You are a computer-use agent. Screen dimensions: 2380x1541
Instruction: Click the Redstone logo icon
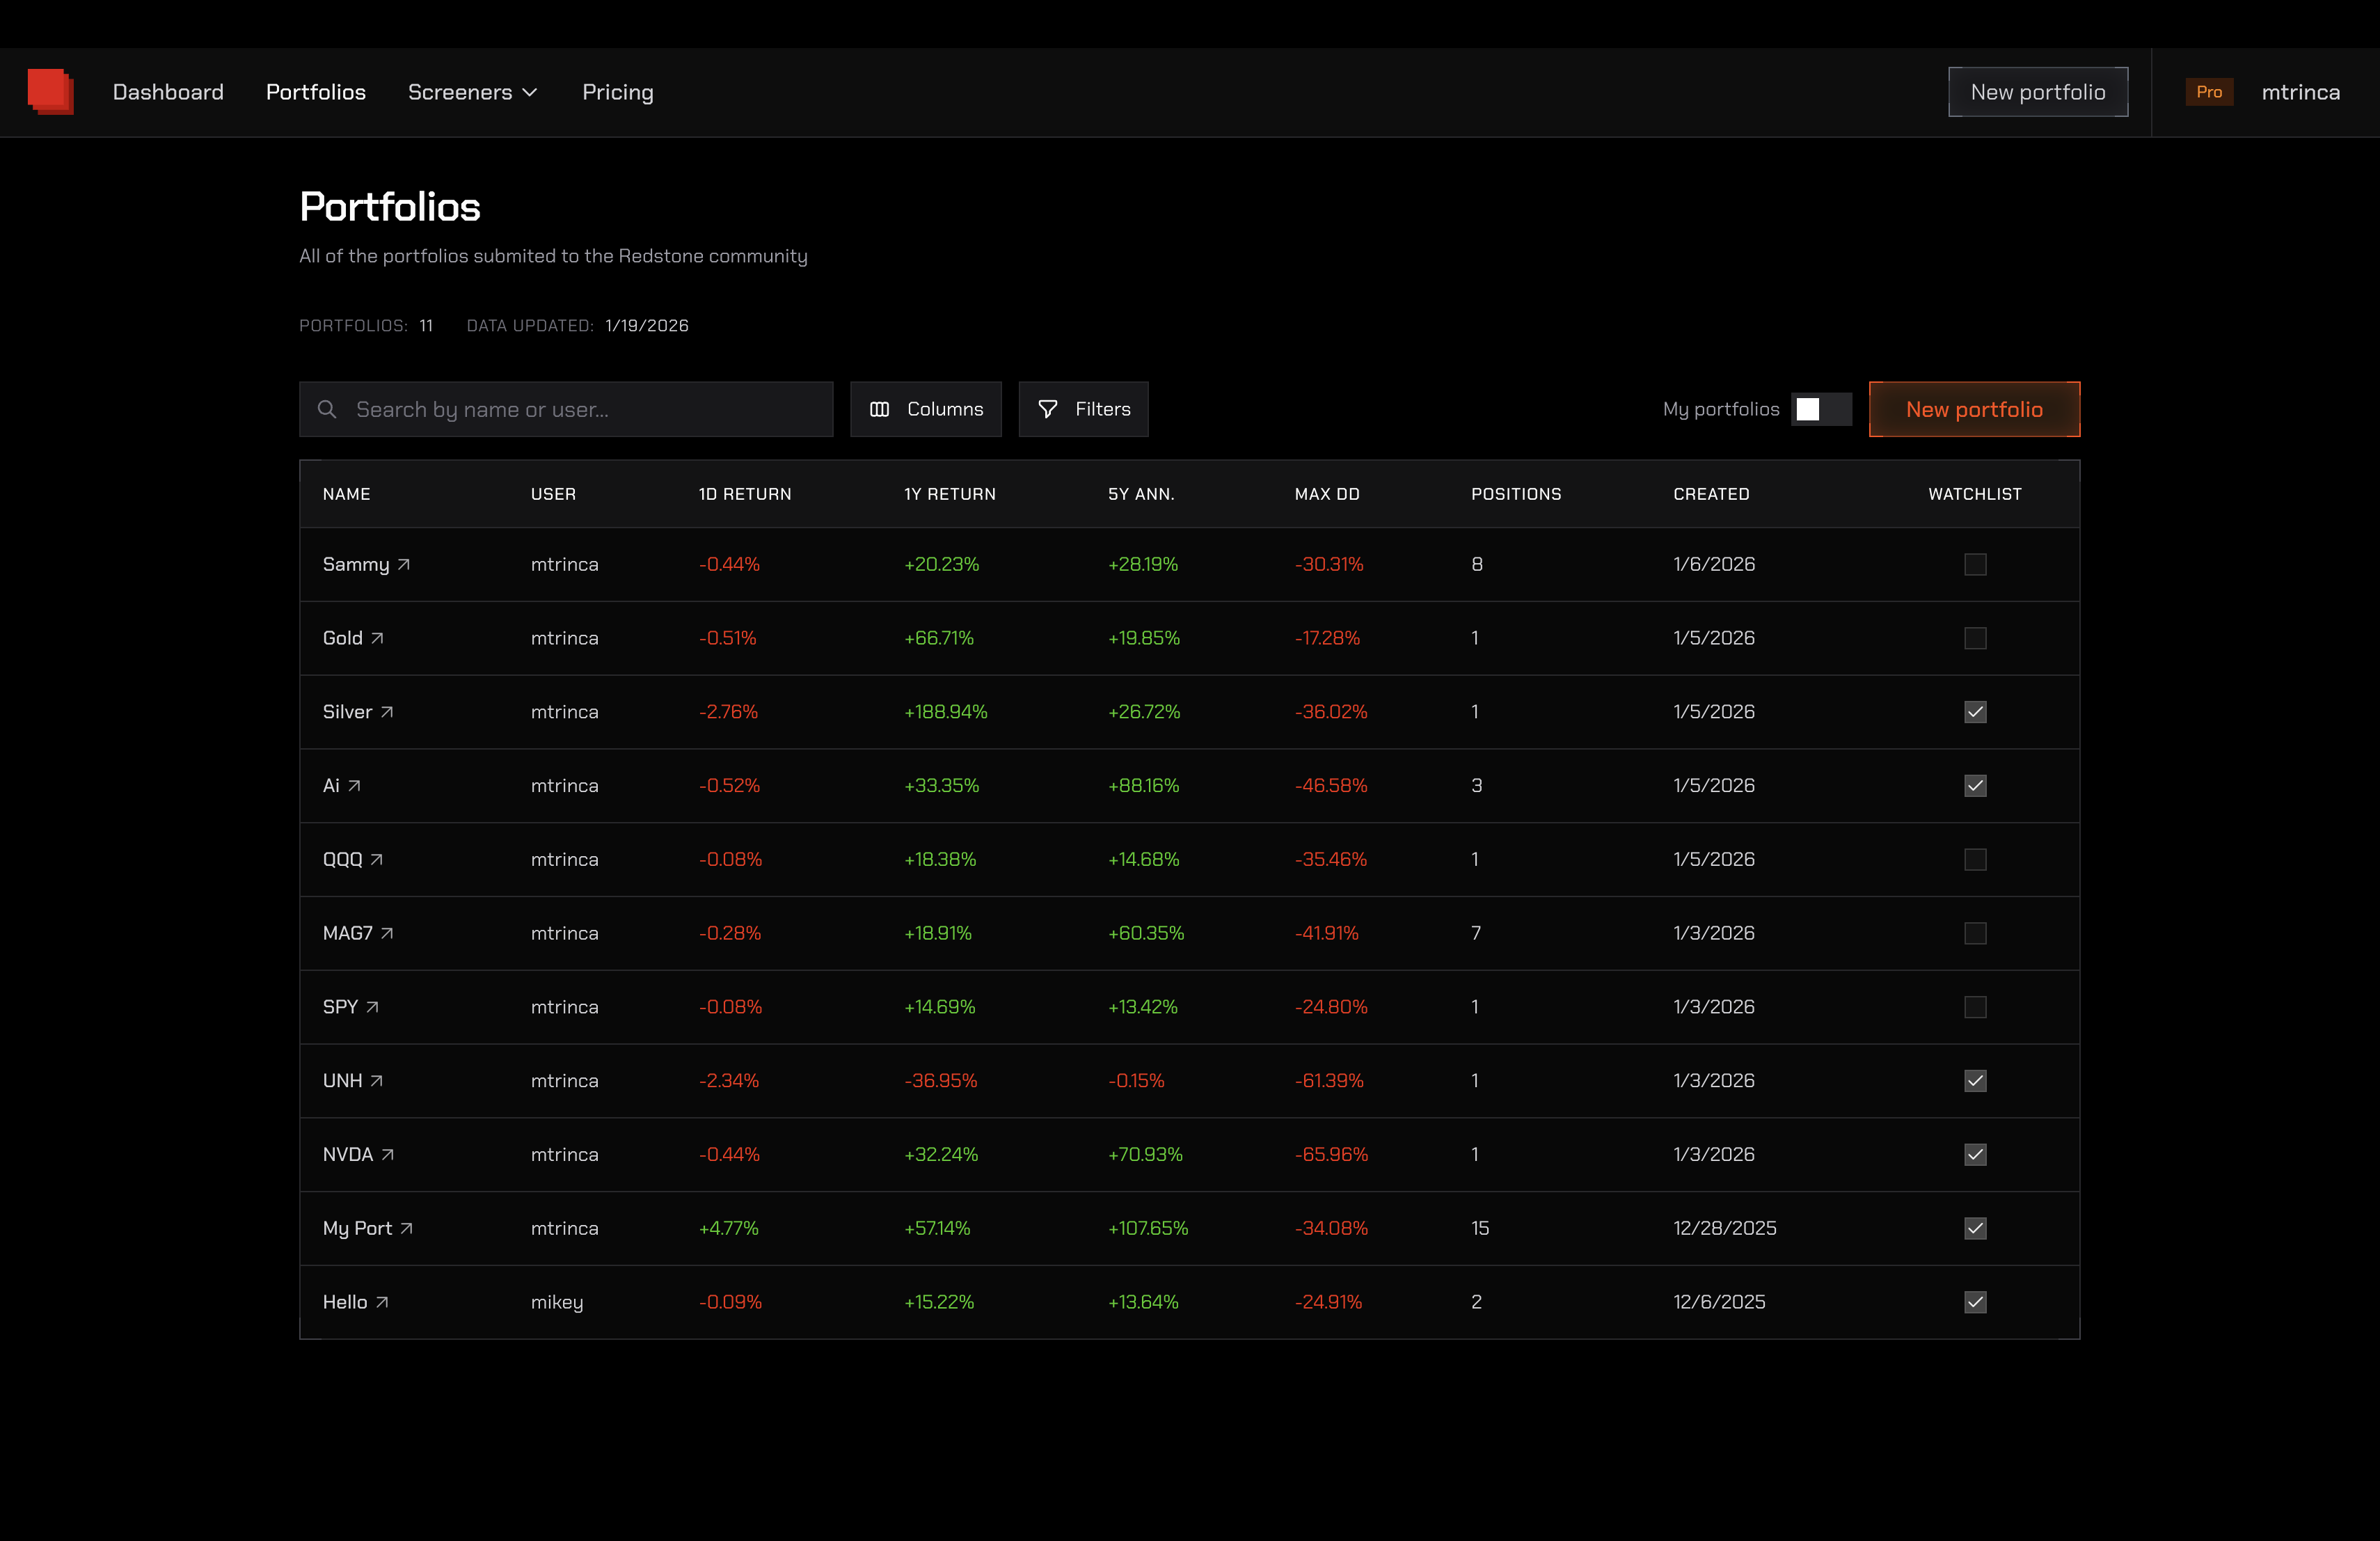tap(50, 91)
